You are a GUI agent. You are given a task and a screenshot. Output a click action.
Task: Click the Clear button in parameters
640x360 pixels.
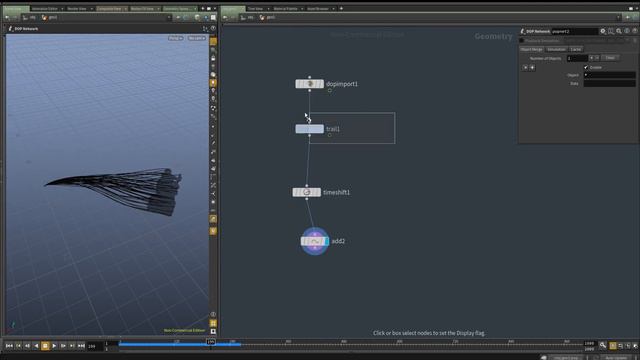pyautogui.click(x=610, y=58)
